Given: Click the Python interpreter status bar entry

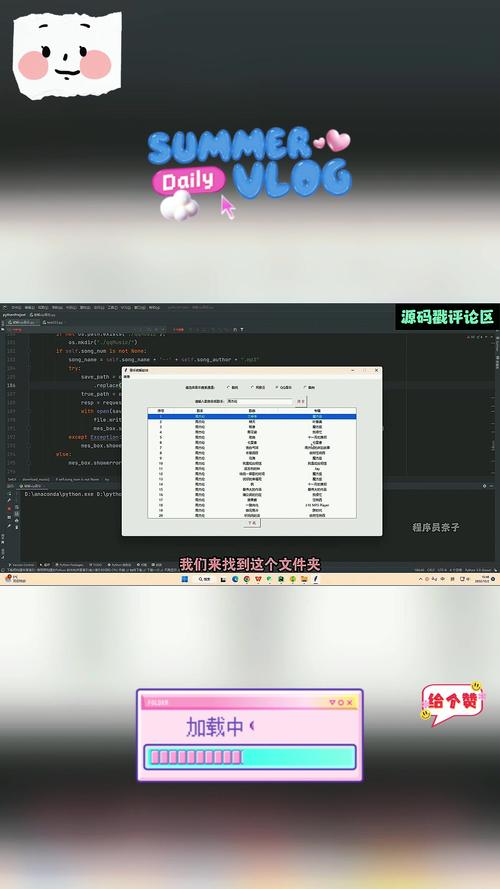Looking at the screenshot, I should 480,570.
